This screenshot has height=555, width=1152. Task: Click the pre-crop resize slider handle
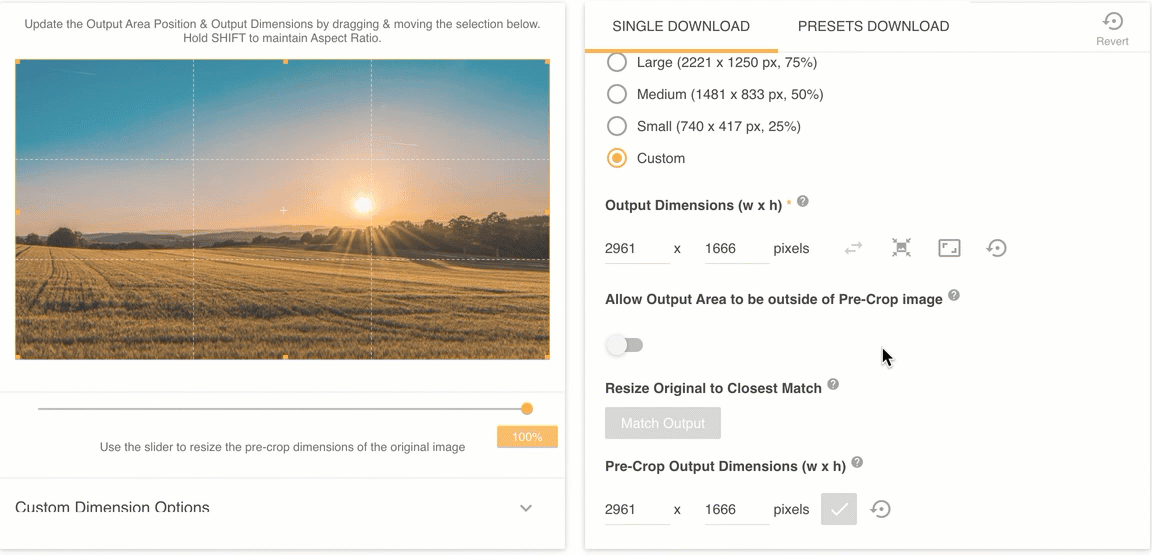click(x=527, y=409)
